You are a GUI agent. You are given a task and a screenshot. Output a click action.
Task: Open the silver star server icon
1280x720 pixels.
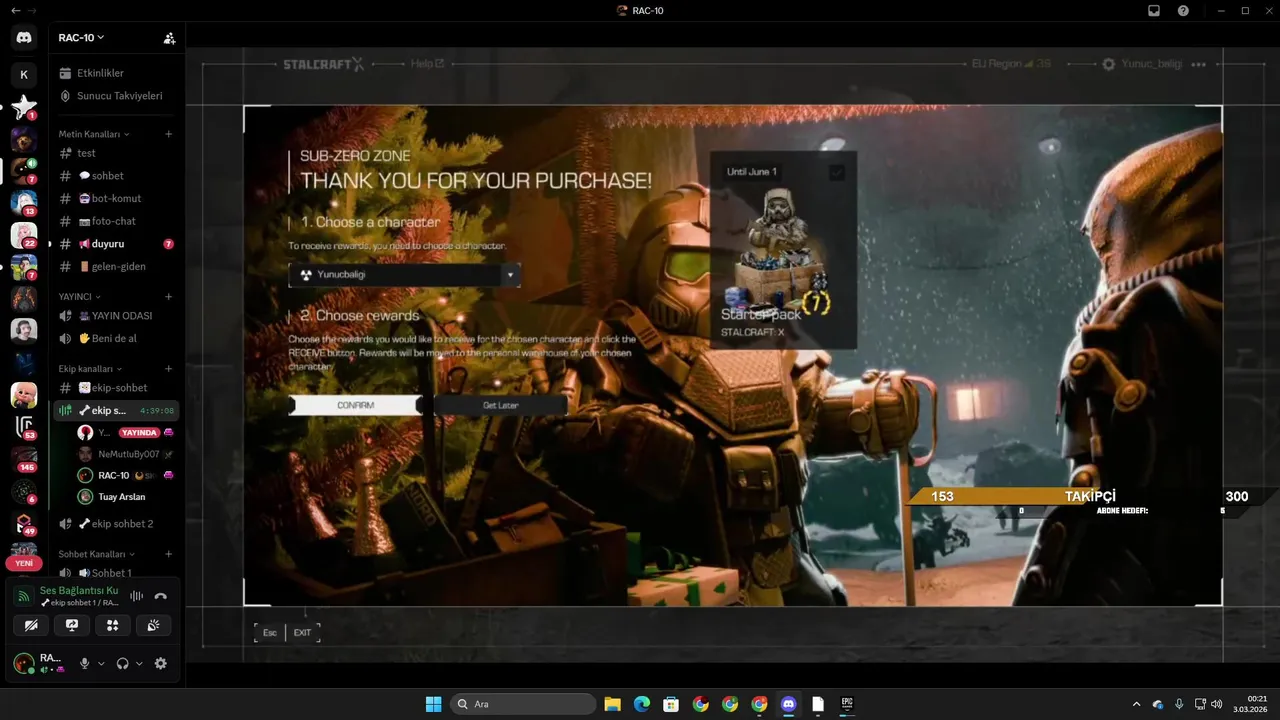coord(24,107)
